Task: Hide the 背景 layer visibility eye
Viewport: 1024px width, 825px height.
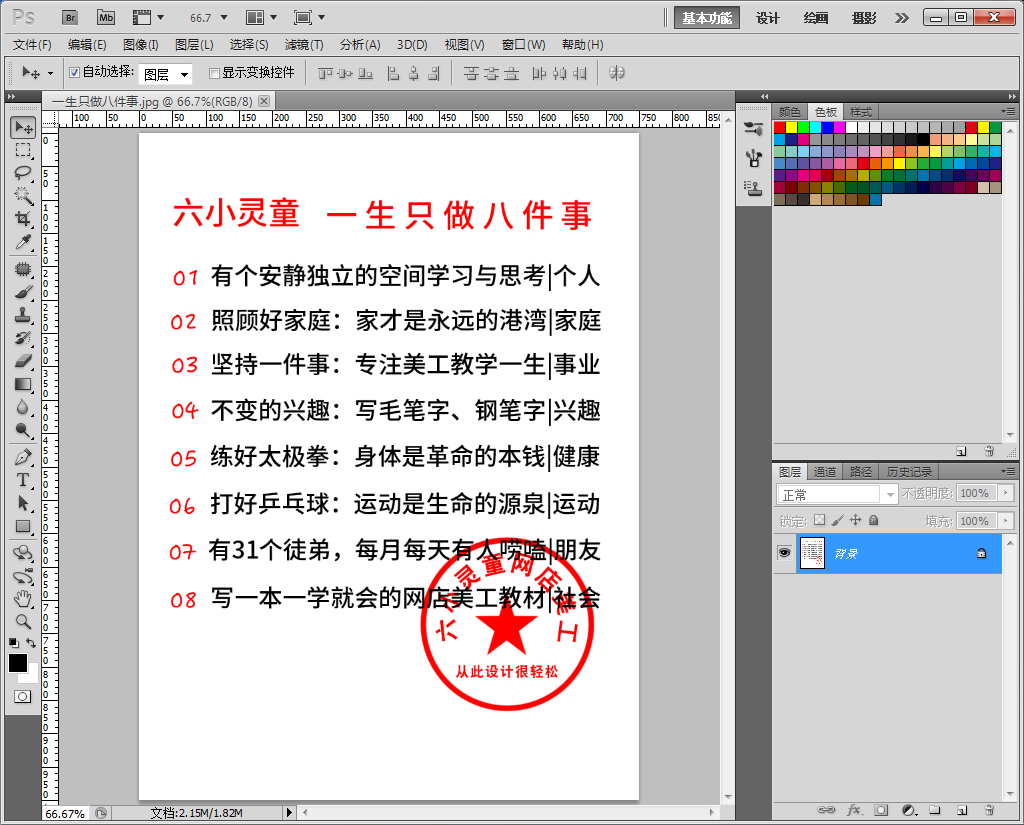Action: [784, 553]
